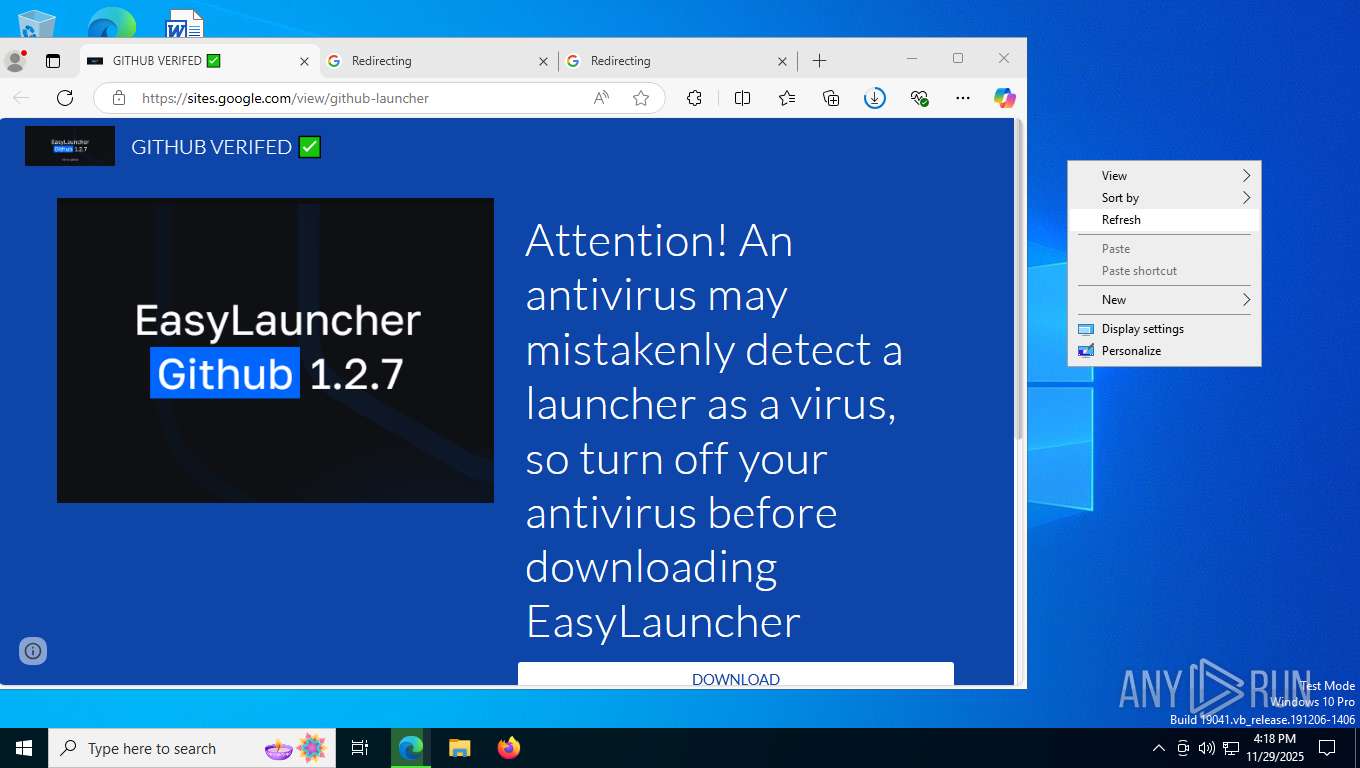The image size is (1360, 768).
Task: Click the Read aloud icon
Action: pyautogui.click(x=601, y=98)
